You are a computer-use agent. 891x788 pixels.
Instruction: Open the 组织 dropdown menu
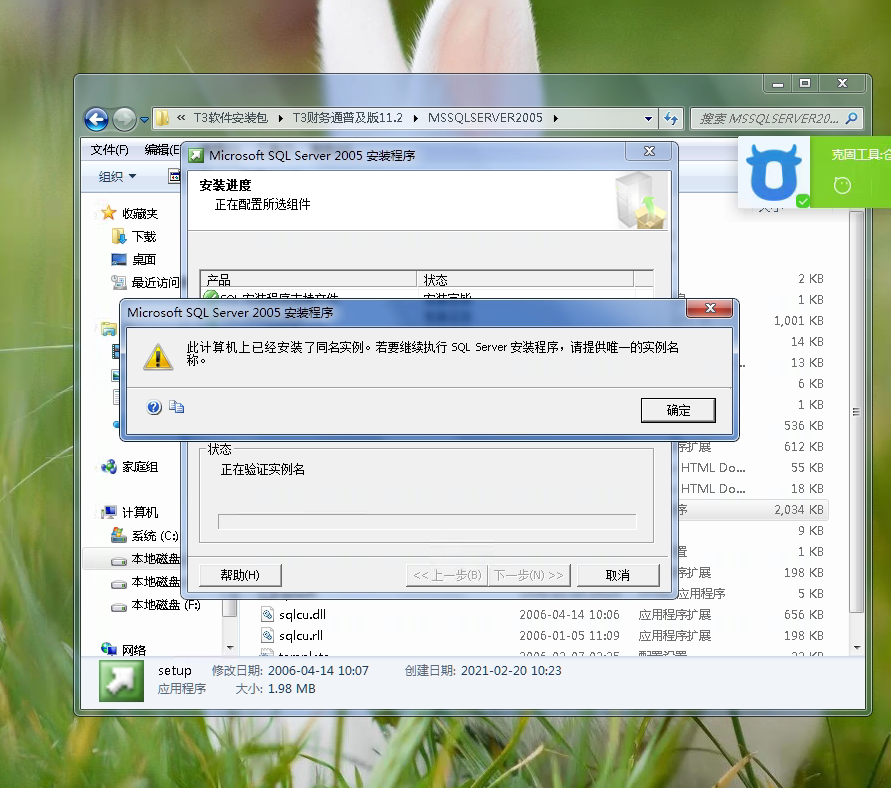click(117, 177)
